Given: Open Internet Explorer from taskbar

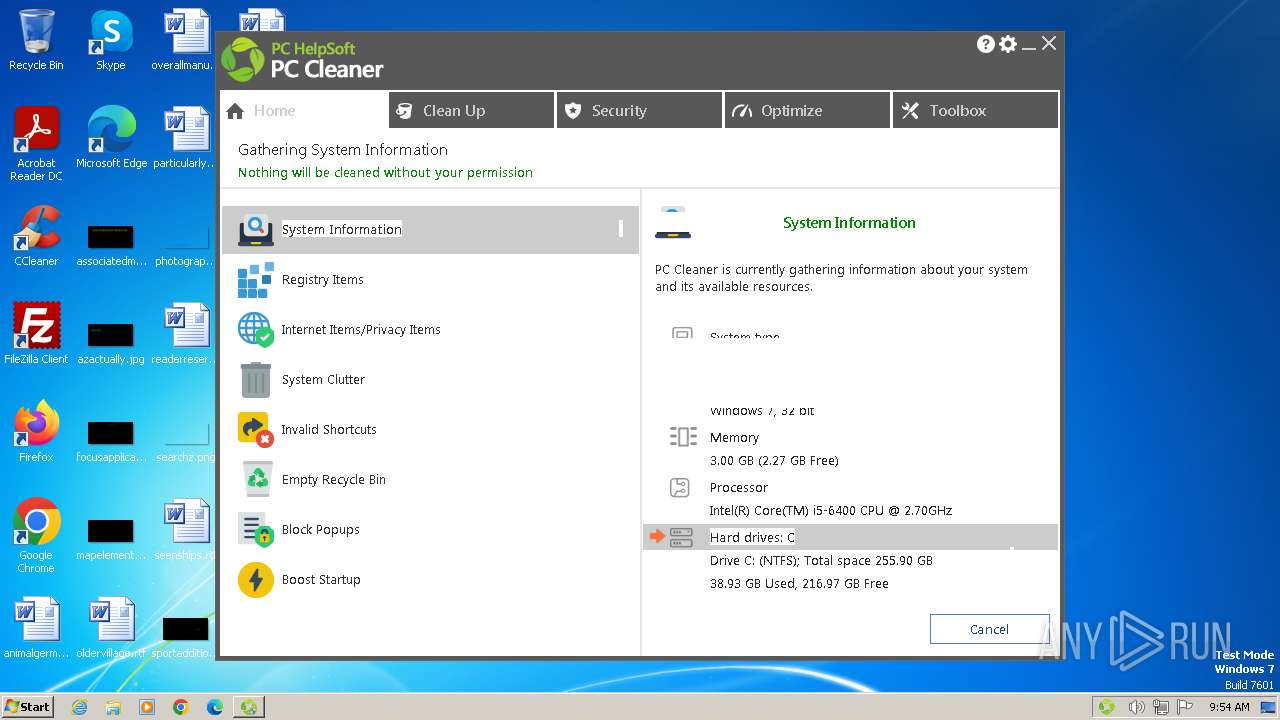Looking at the screenshot, I should pos(80,707).
